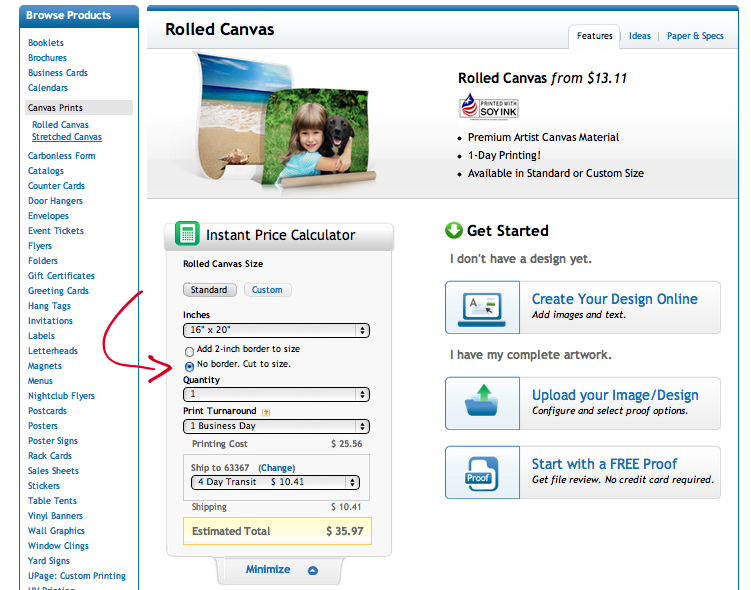This screenshot has height=590, width=751.
Task: Open the 4 Day Transit shipping dropdown
Action: (x=275, y=482)
